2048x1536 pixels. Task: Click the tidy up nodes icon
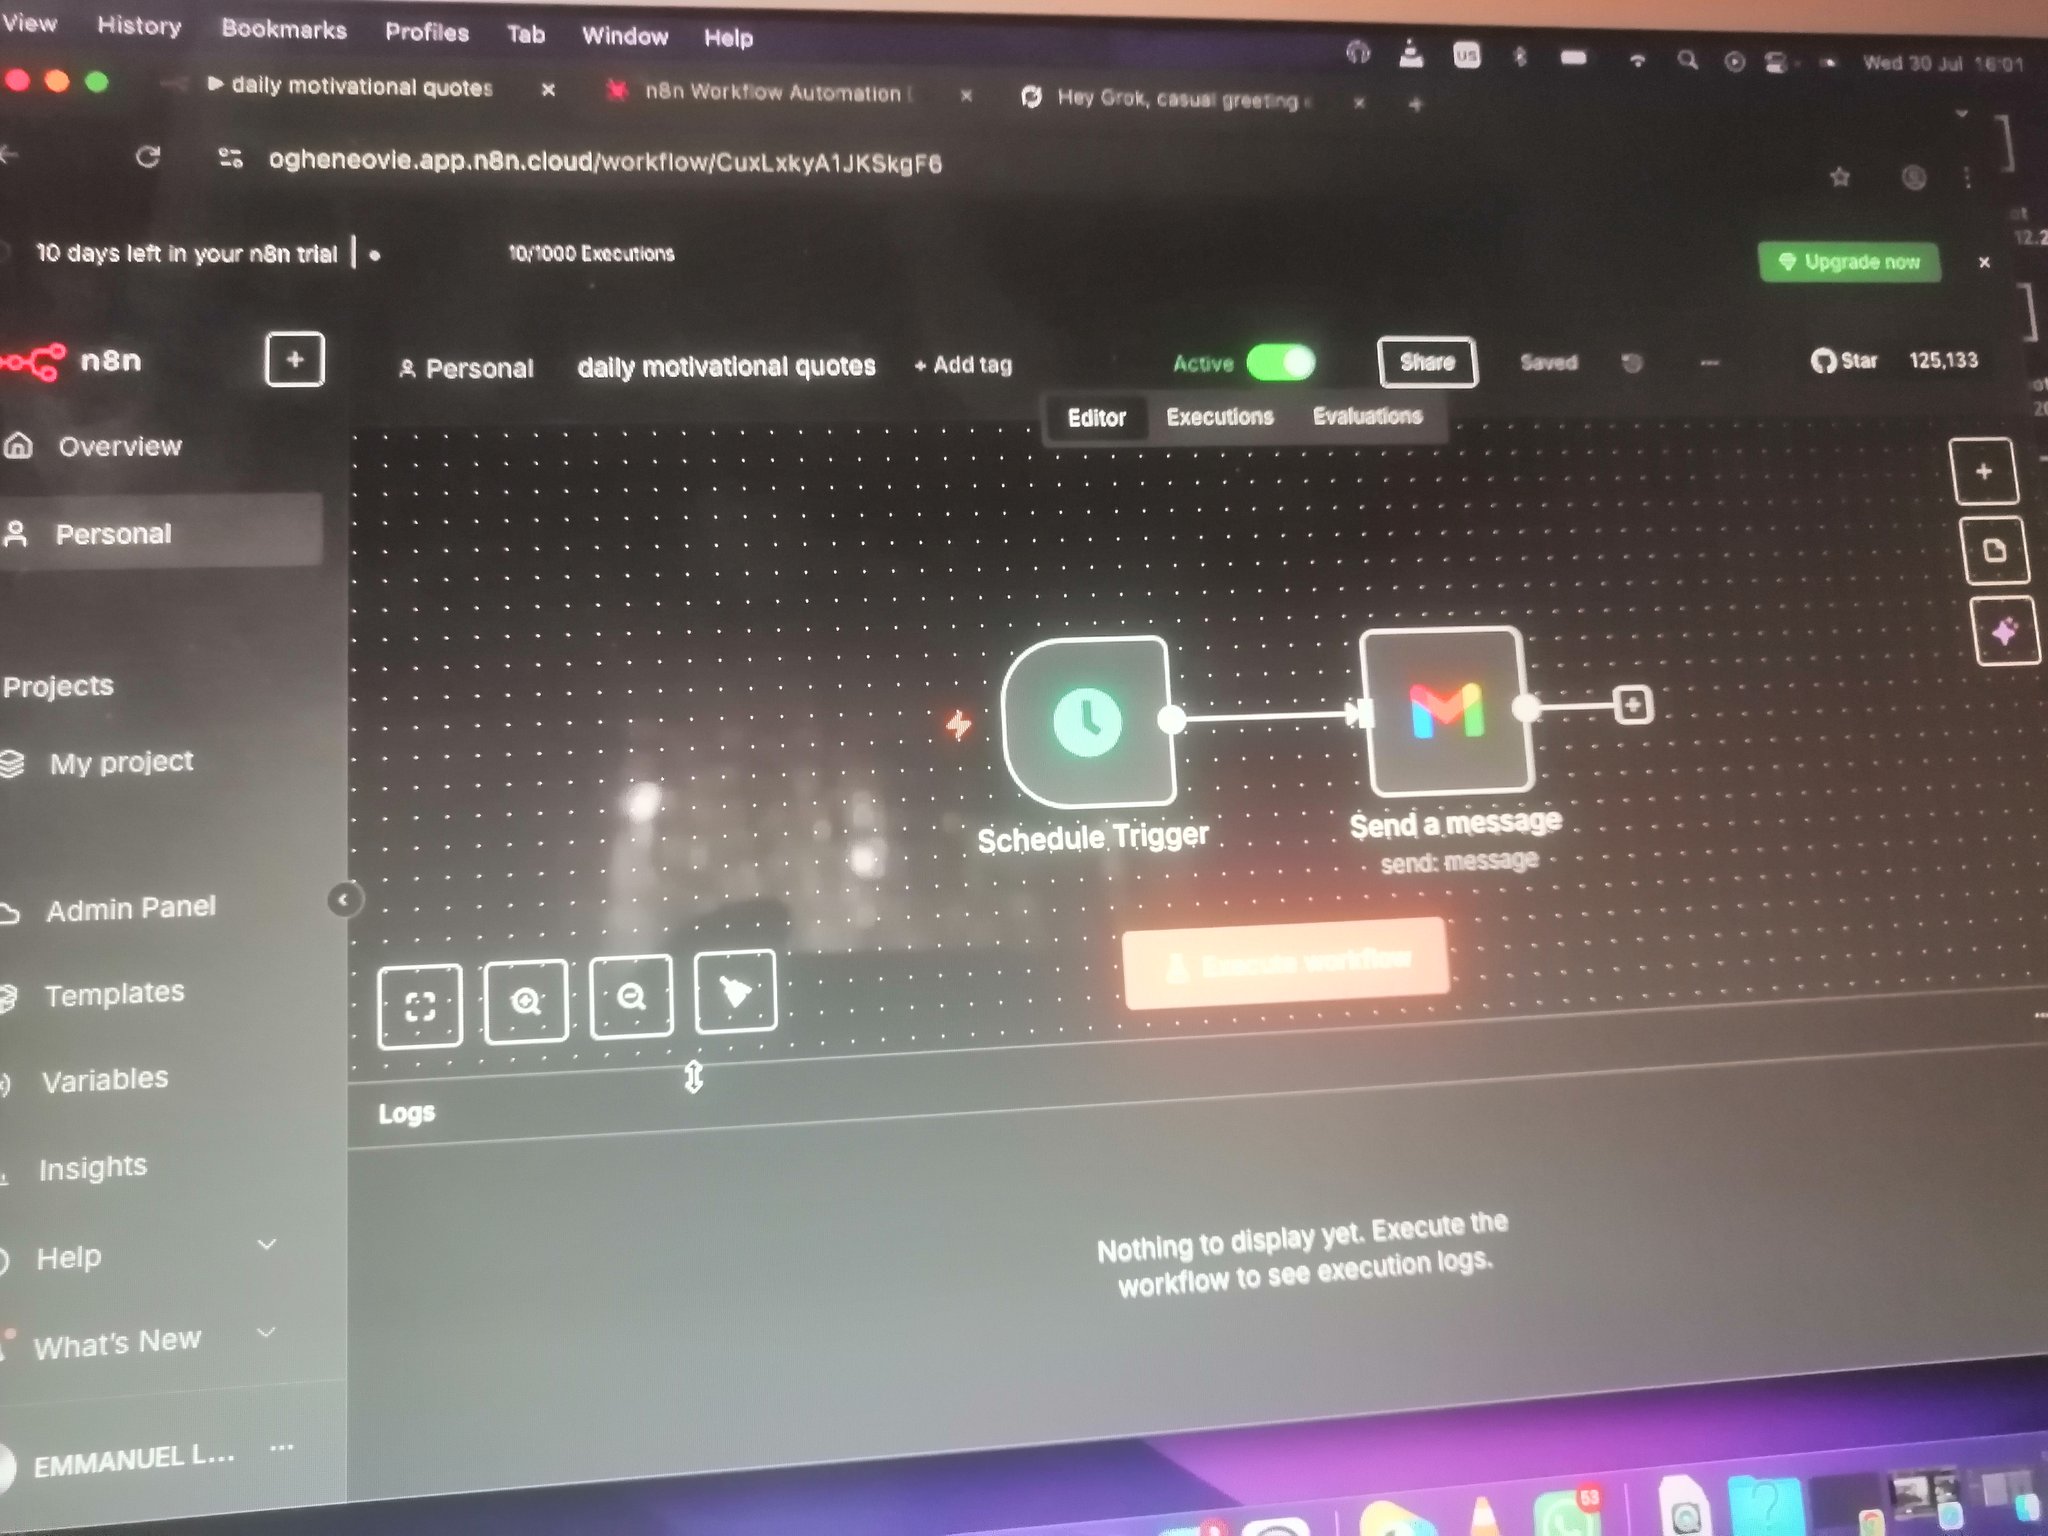(735, 991)
